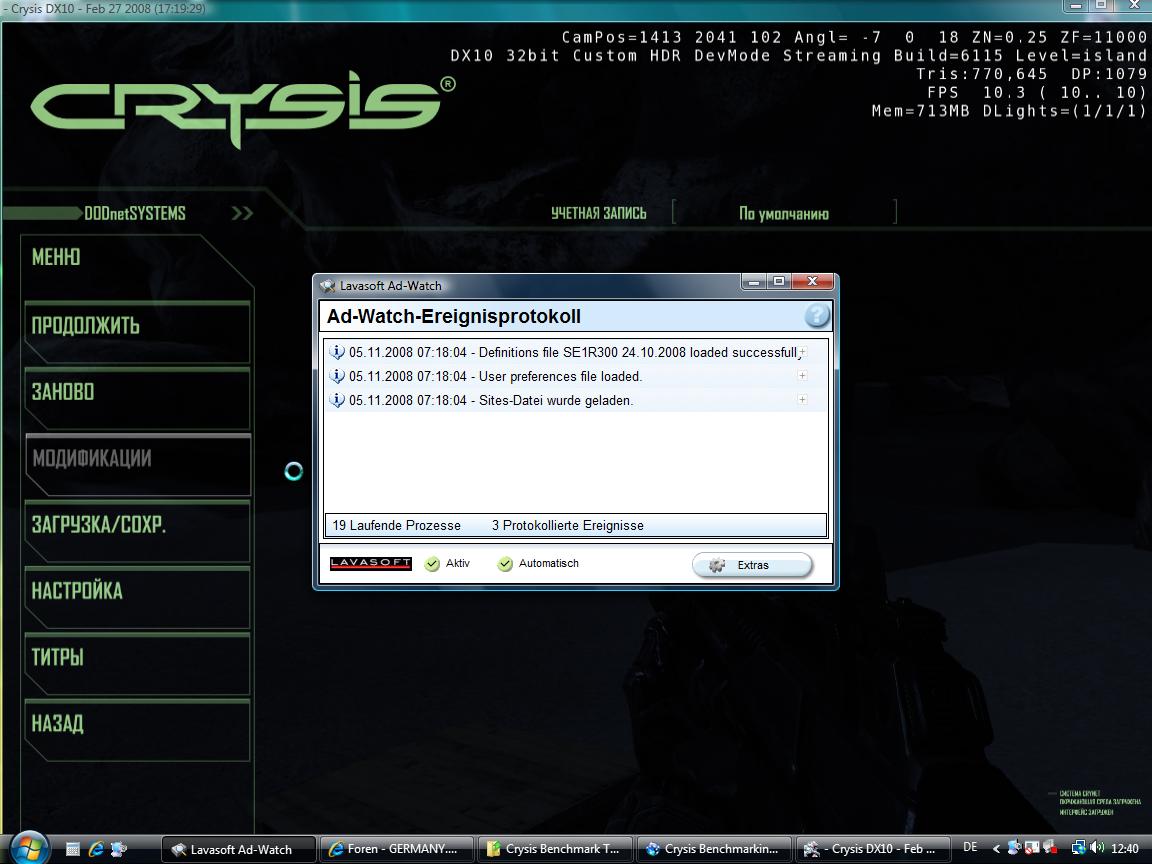1152x864 pixels.
Task: Toggle the Automatisch status checkmark
Action: coord(505,564)
